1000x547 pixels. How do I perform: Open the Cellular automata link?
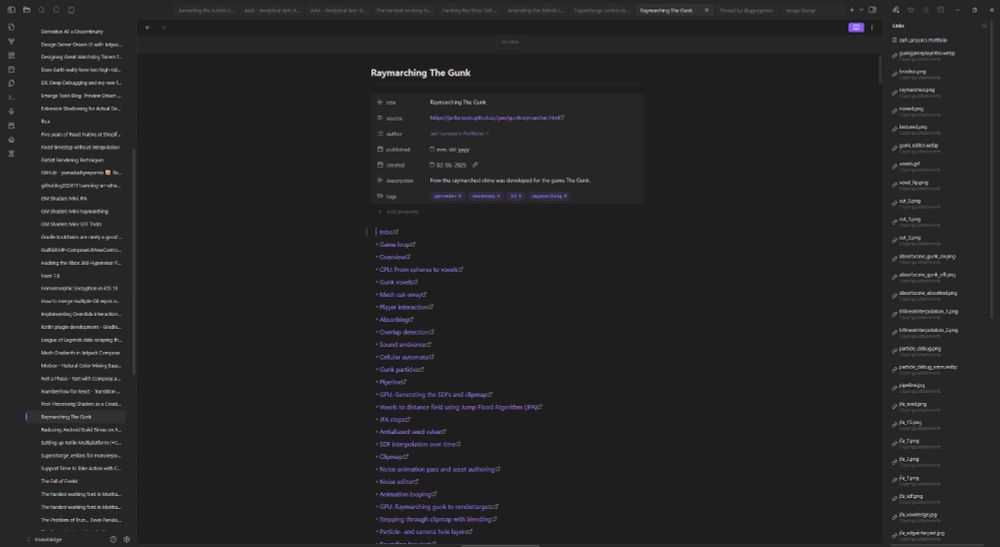[406, 357]
